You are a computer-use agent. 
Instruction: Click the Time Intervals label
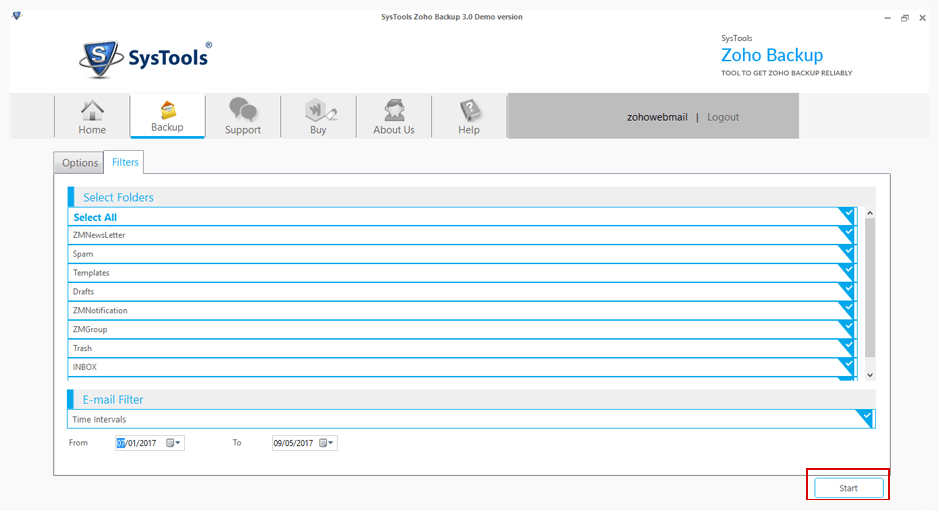[99, 419]
